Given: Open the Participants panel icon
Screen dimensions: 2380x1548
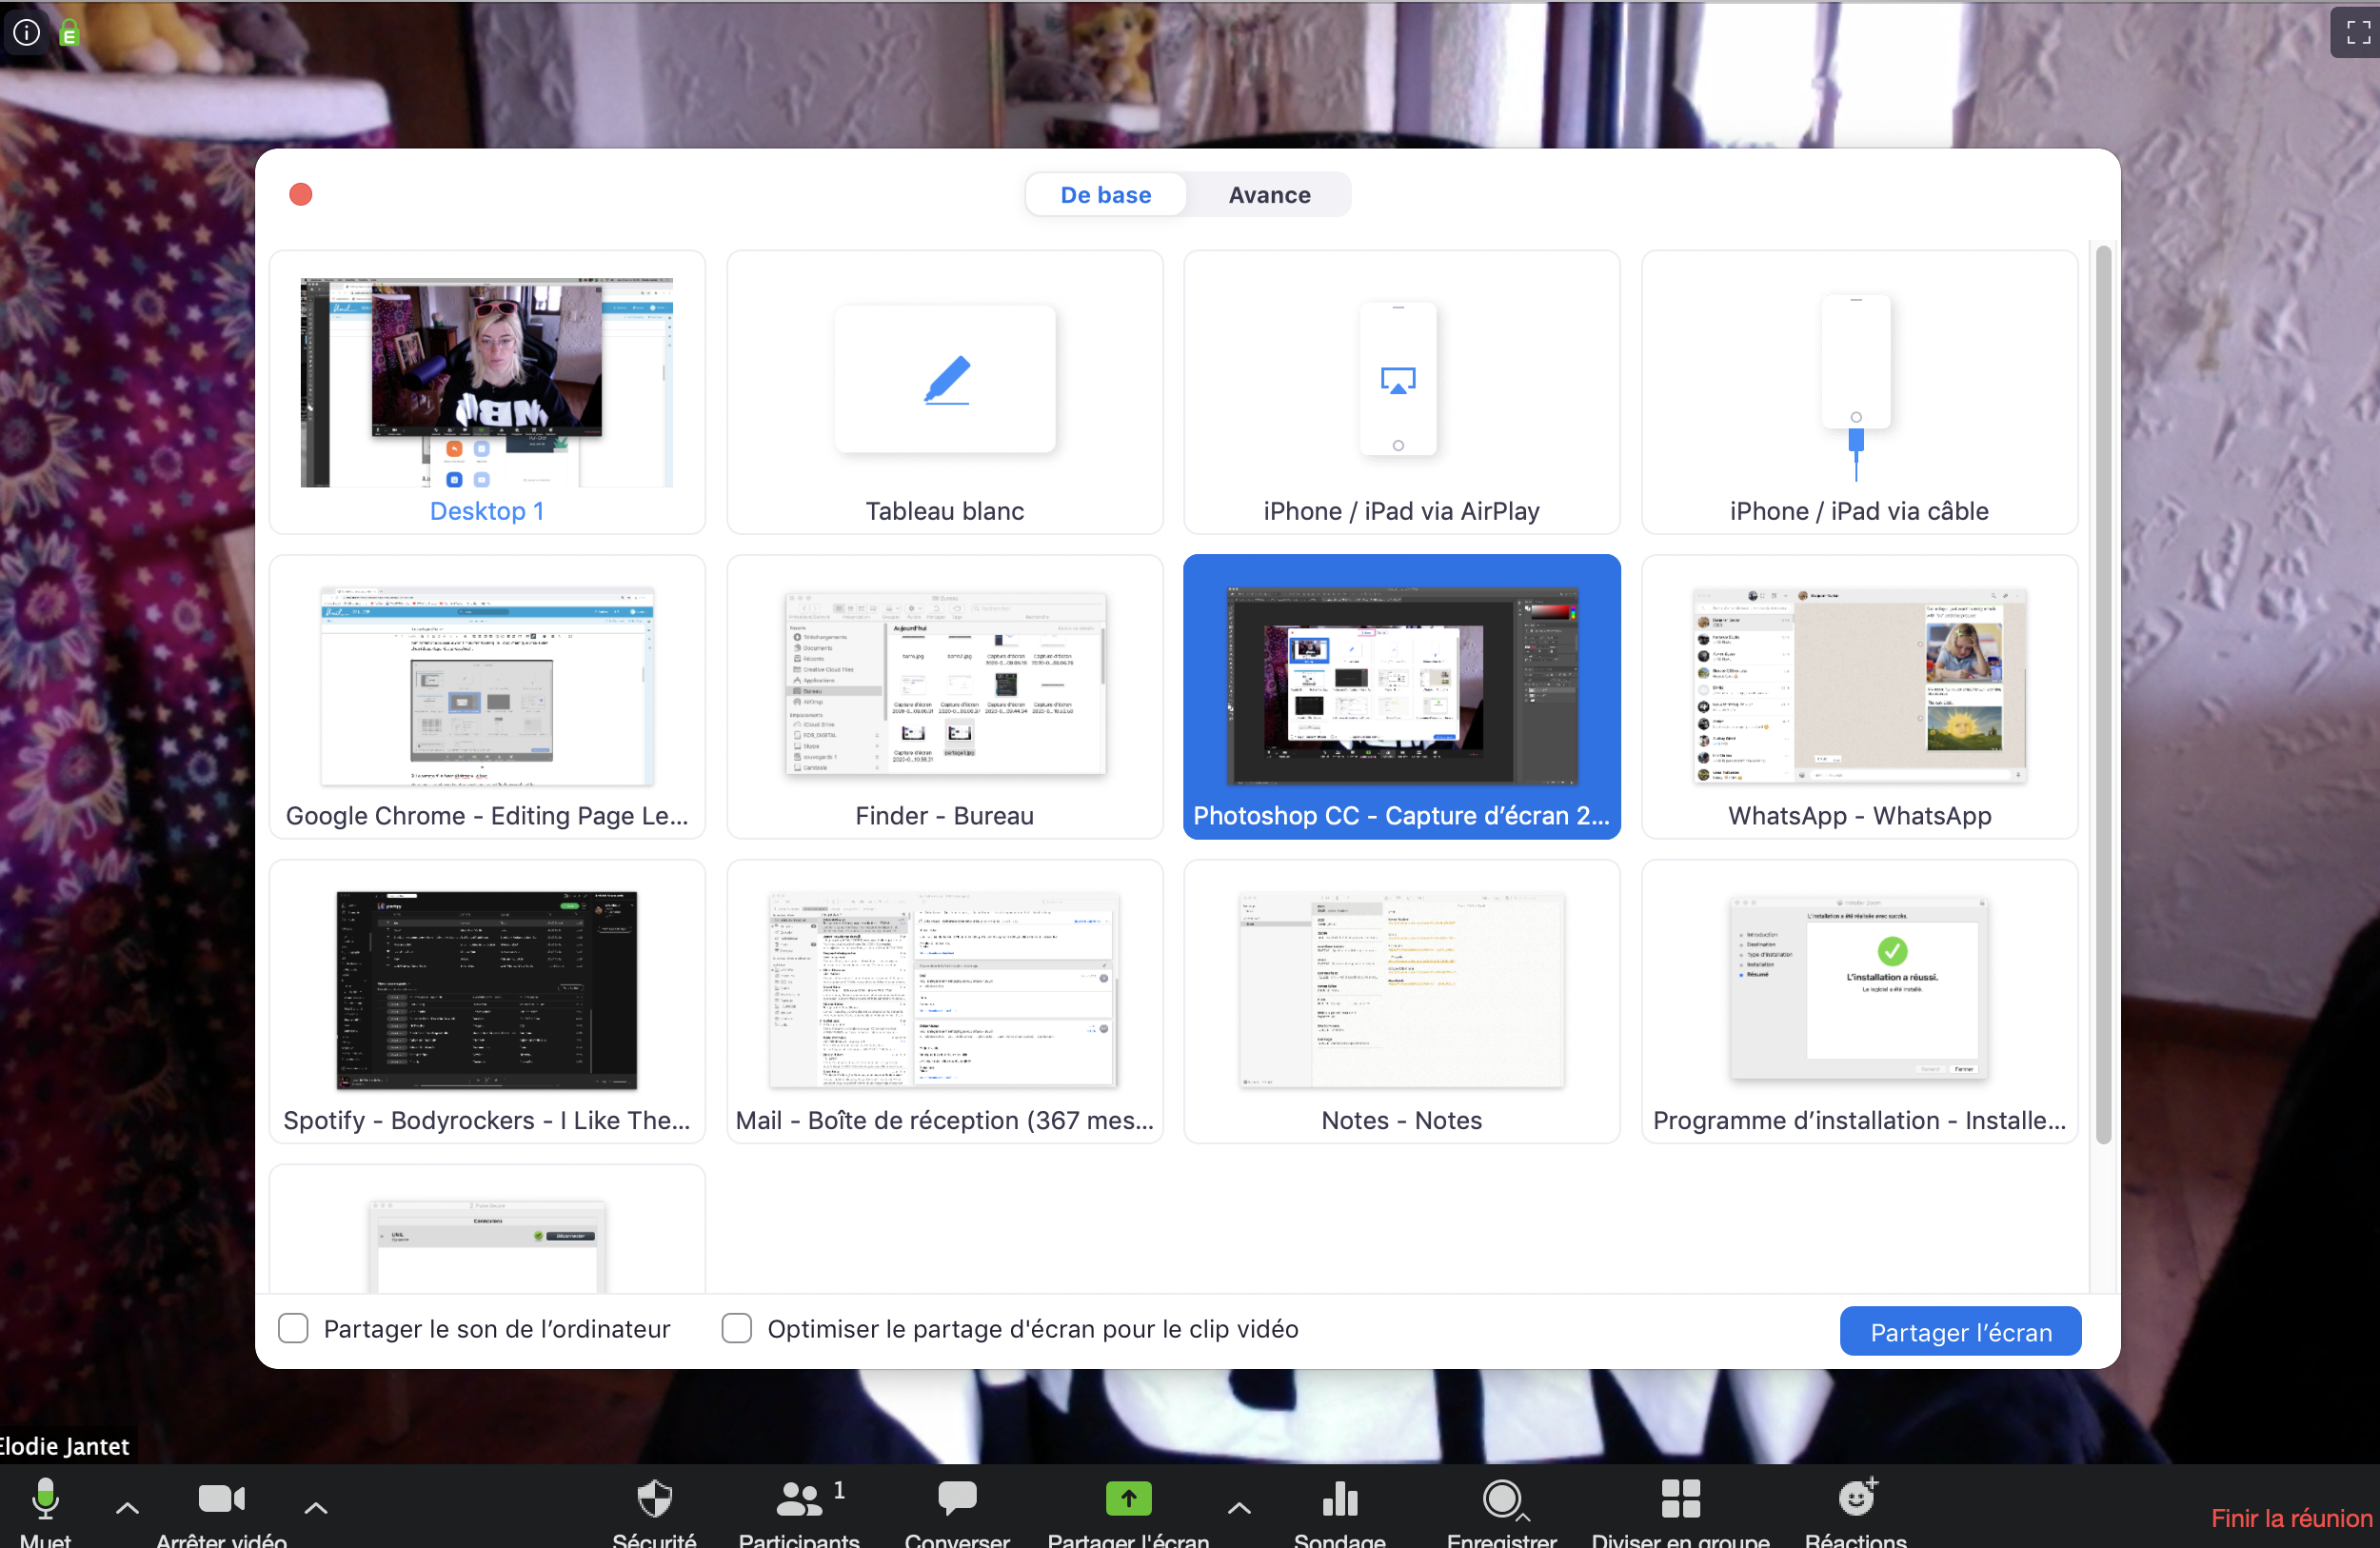Looking at the screenshot, I should click(x=799, y=1498).
